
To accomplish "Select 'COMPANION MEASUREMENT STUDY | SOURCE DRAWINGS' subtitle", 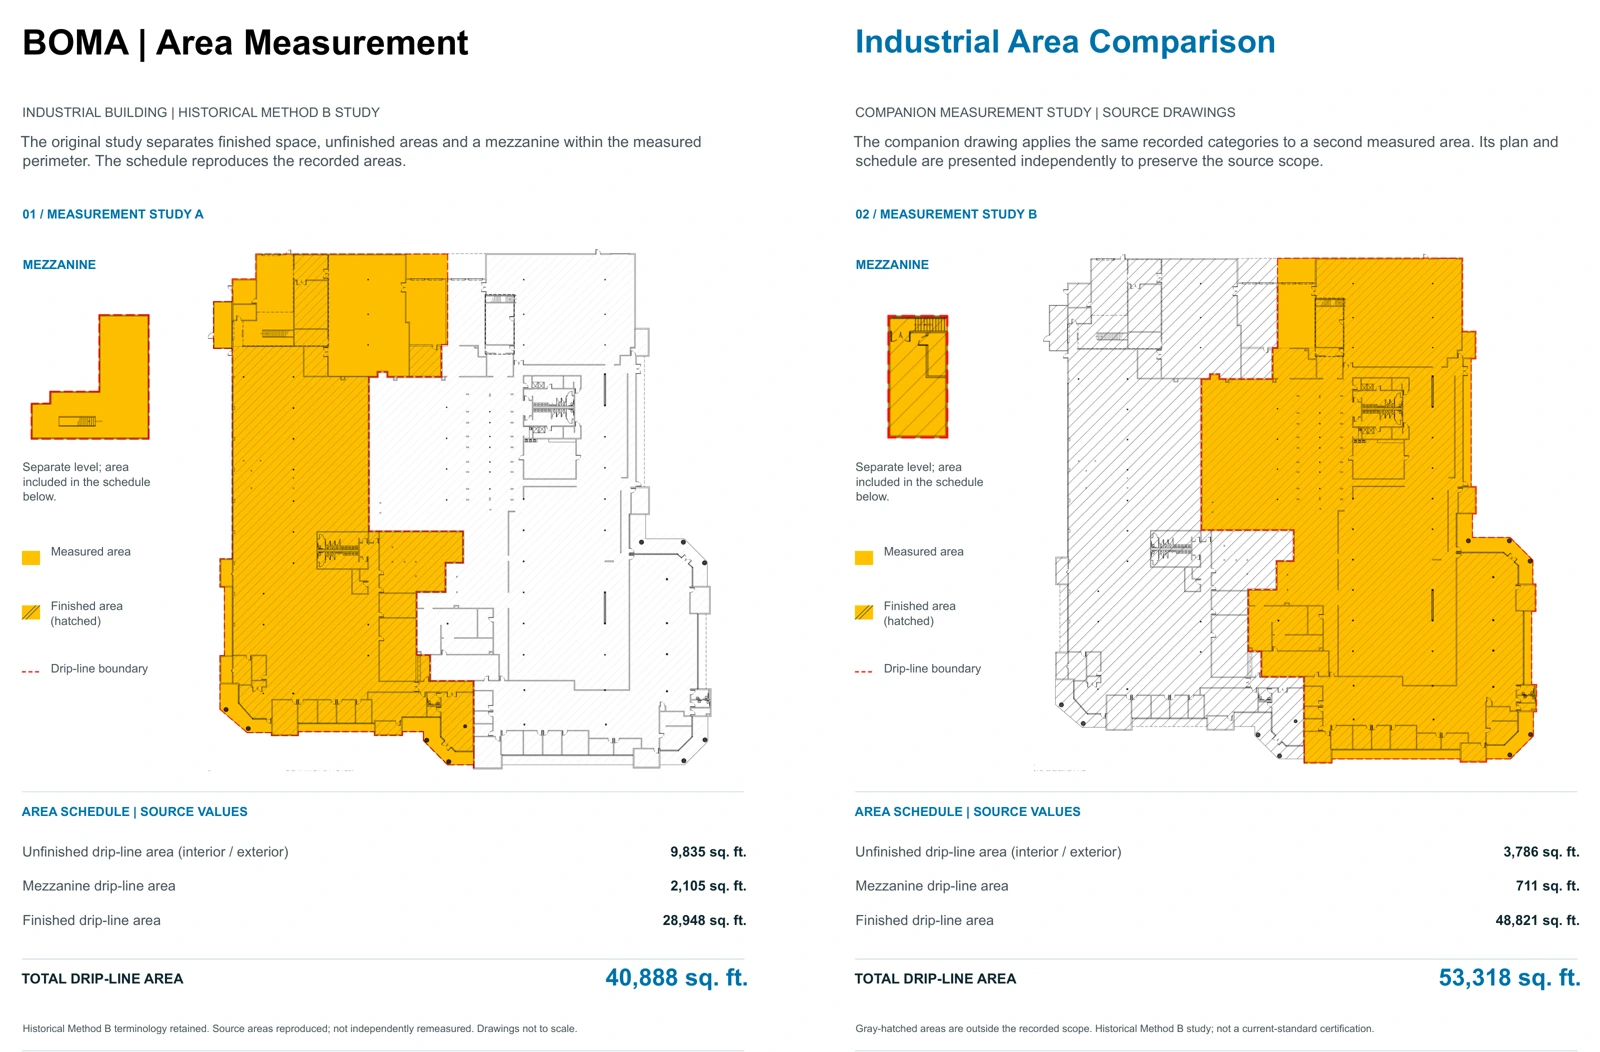I will click(x=1045, y=113).
